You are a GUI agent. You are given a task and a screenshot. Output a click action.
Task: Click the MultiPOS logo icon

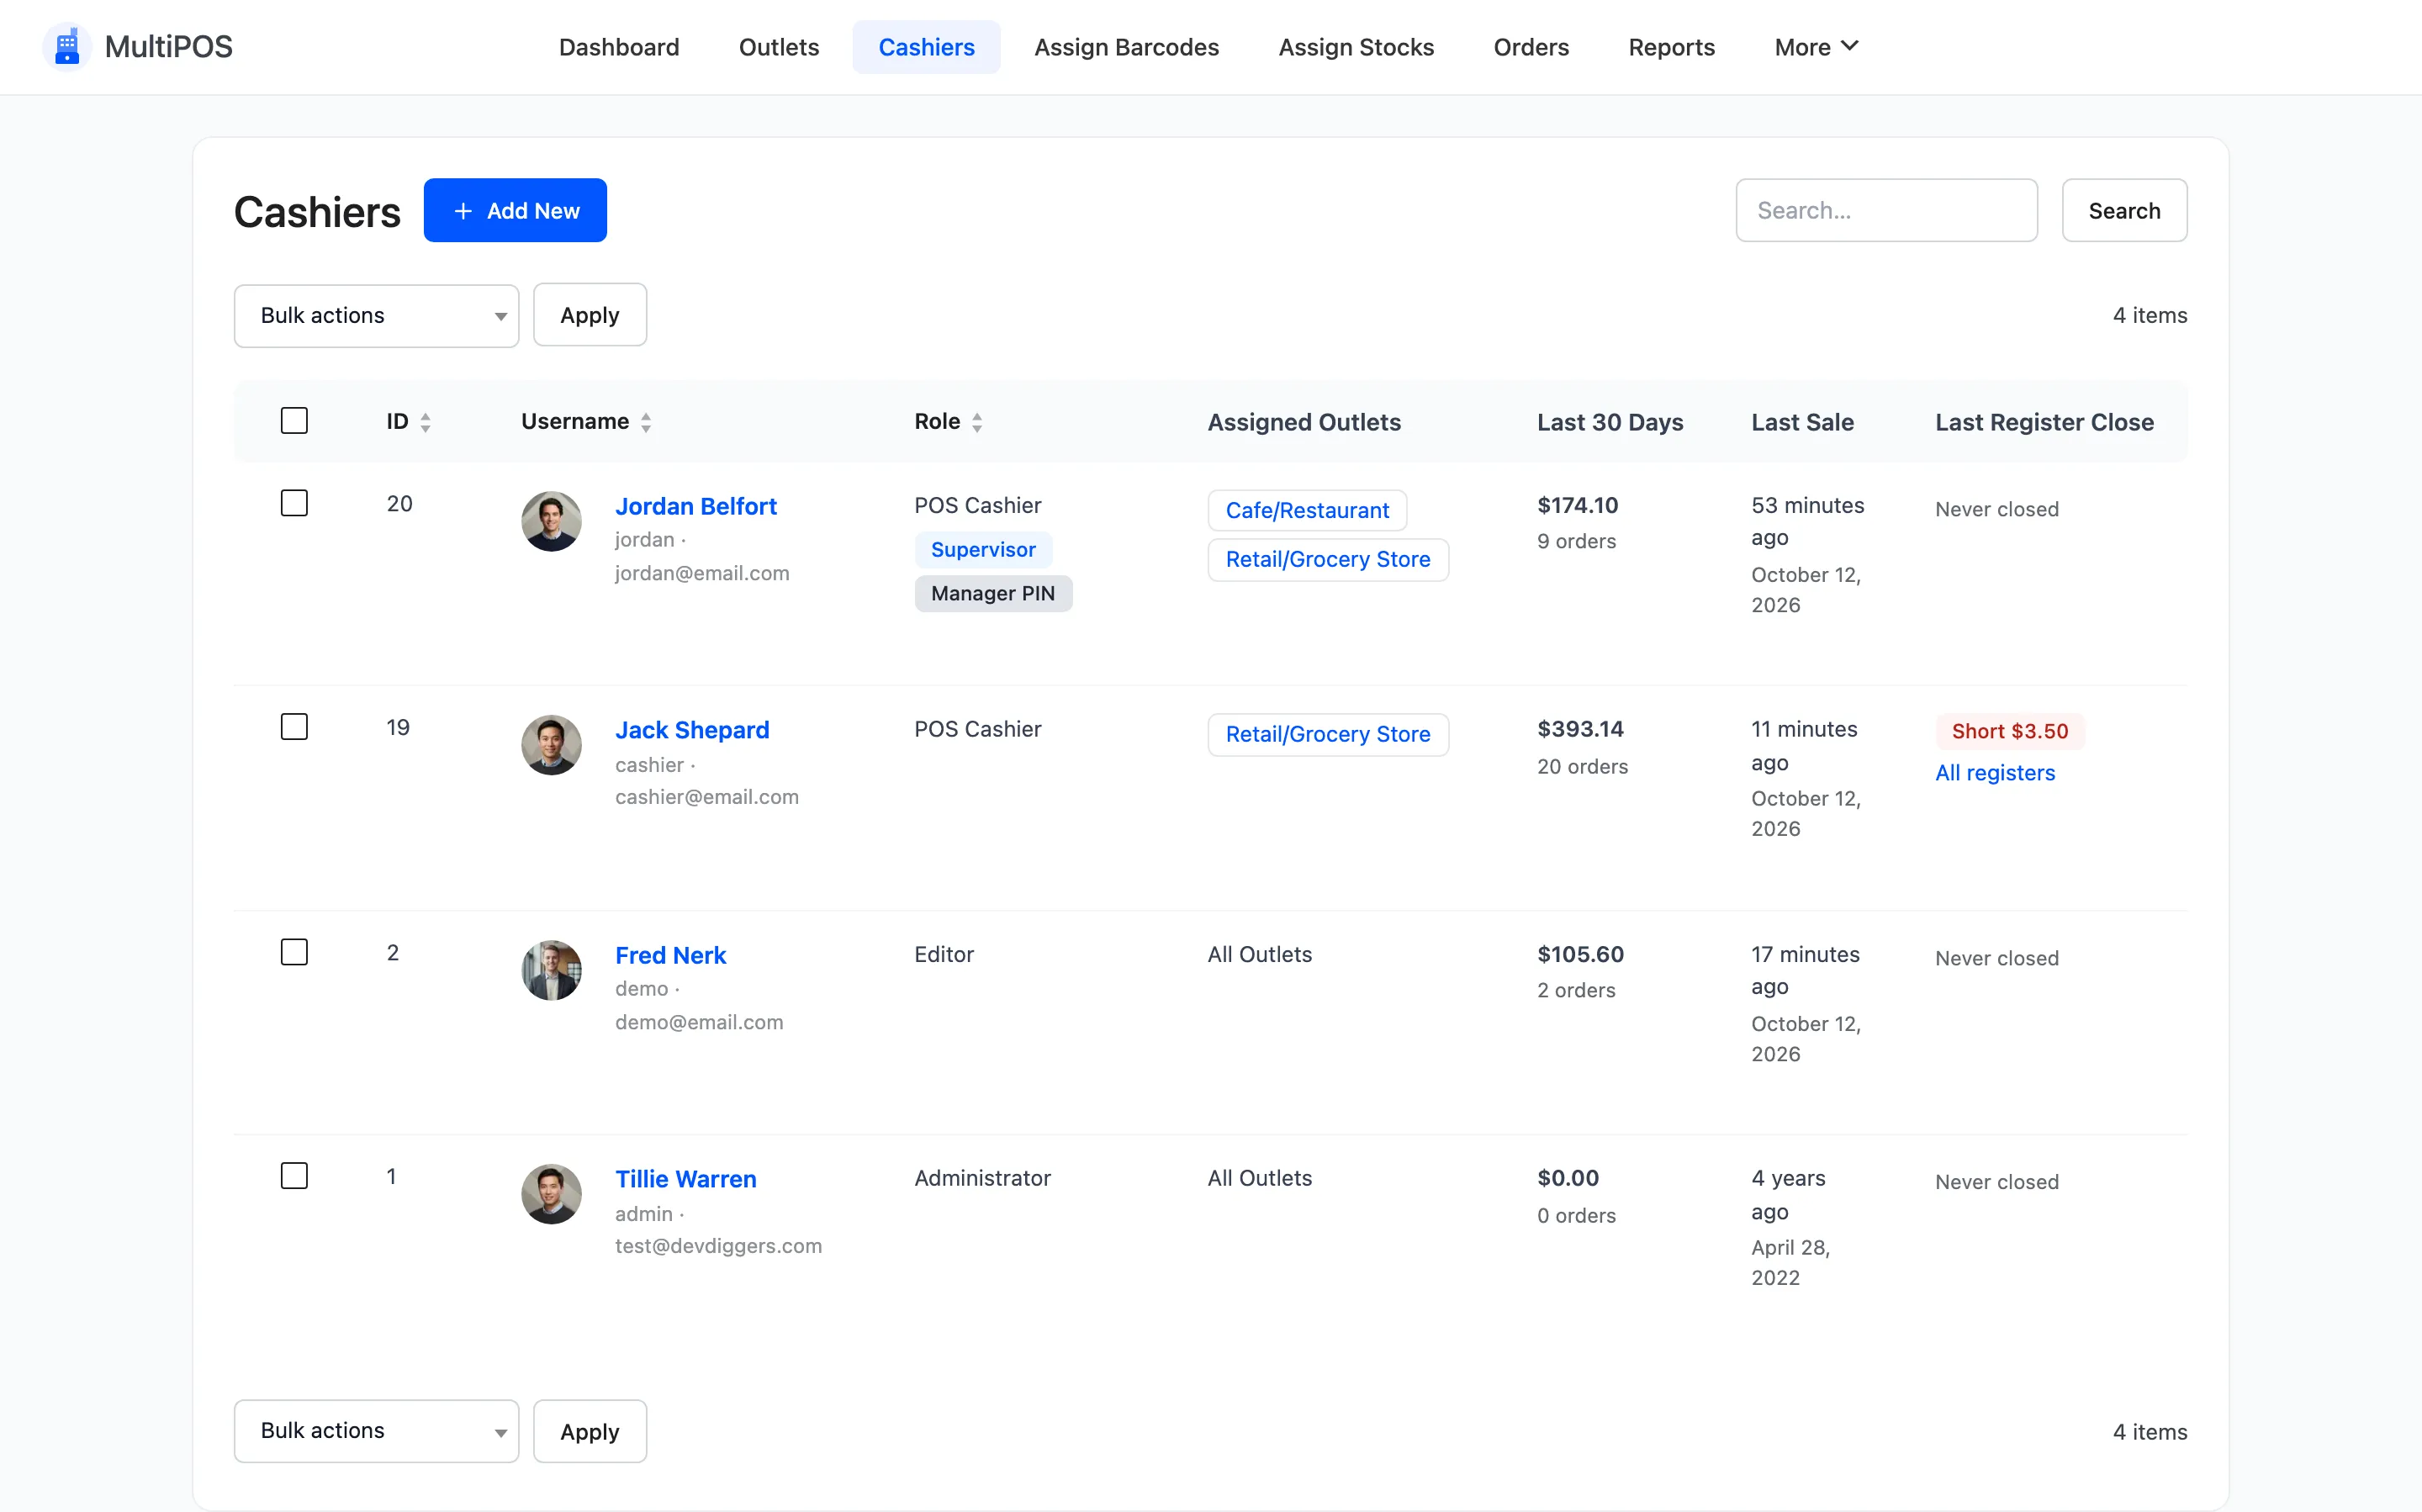click(x=67, y=47)
